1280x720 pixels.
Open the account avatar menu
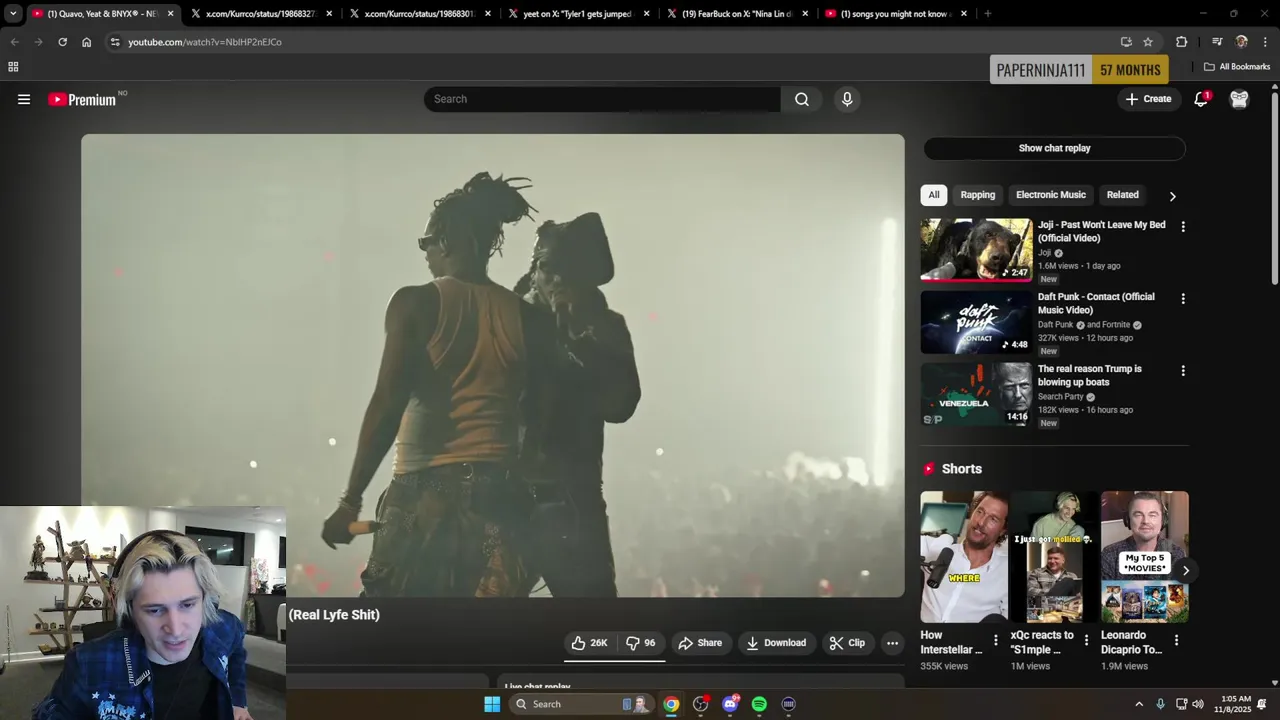pos(1239,99)
